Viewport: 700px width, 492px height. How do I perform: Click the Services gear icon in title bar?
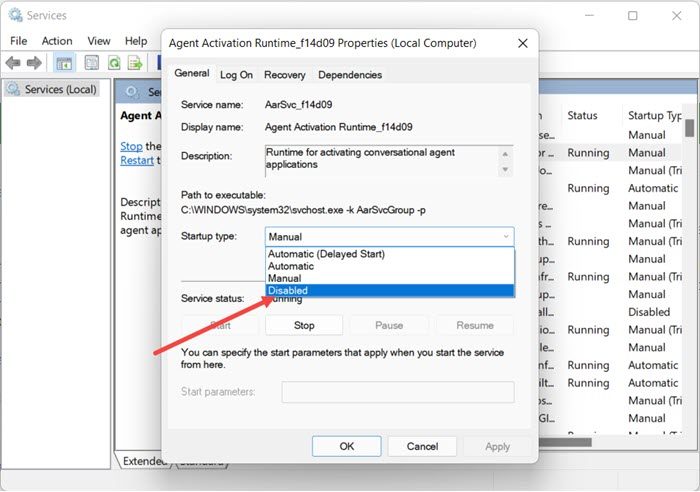(x=15, y=15)
